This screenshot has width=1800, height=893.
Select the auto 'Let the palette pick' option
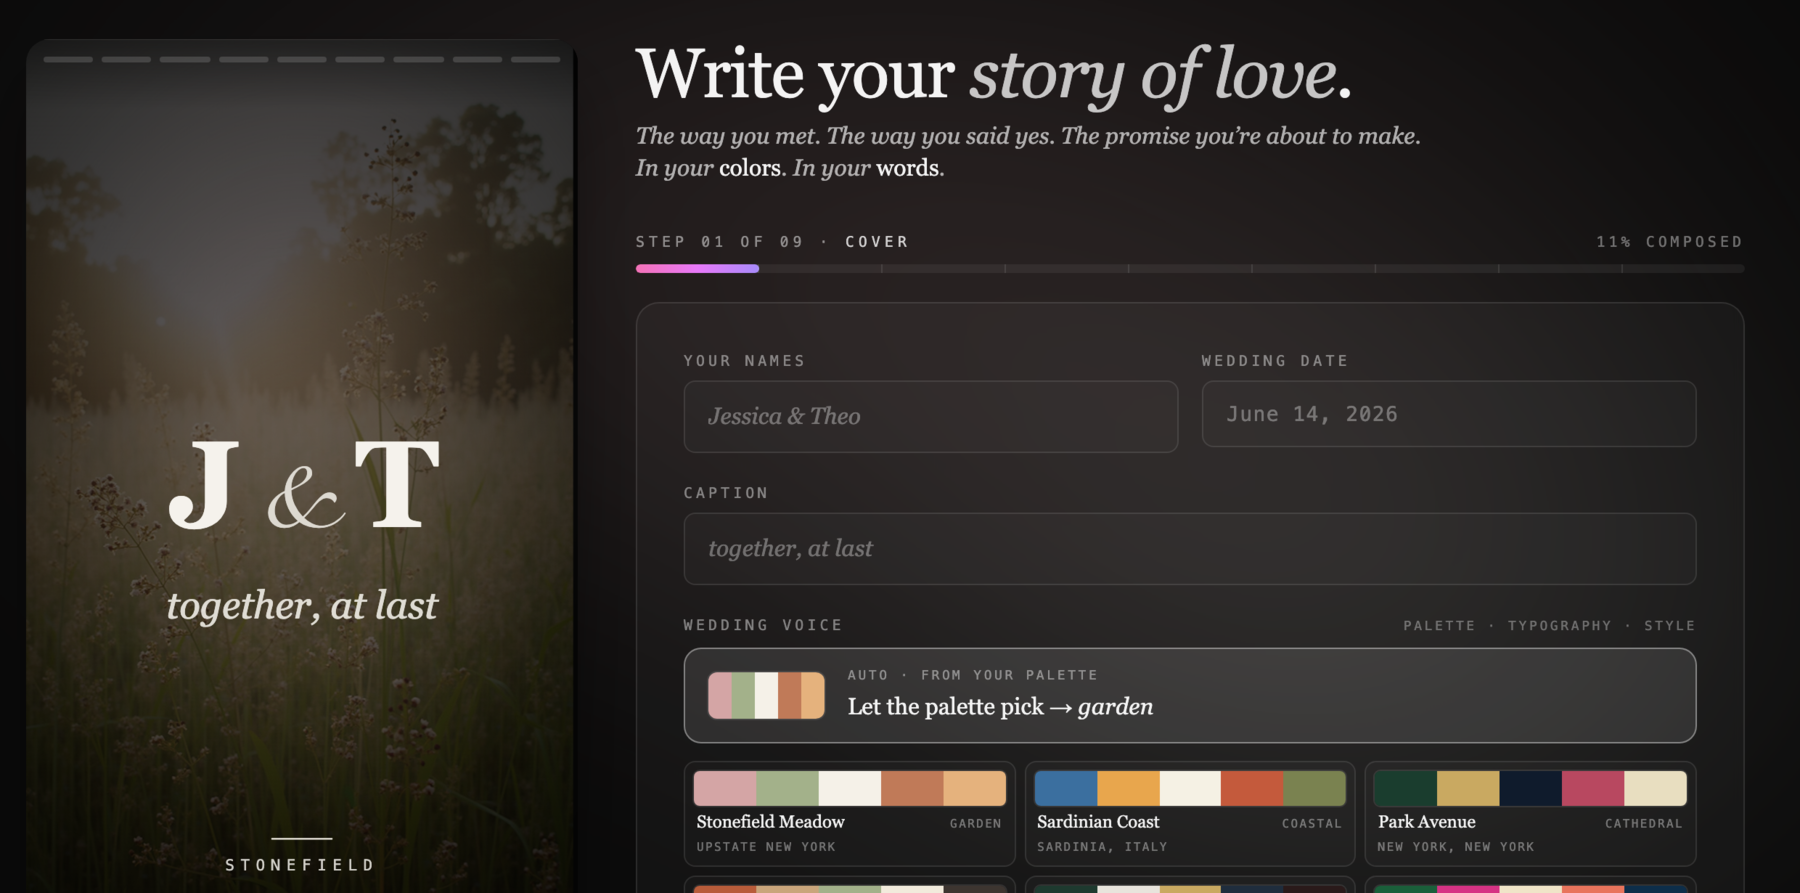pos(1189,695)
